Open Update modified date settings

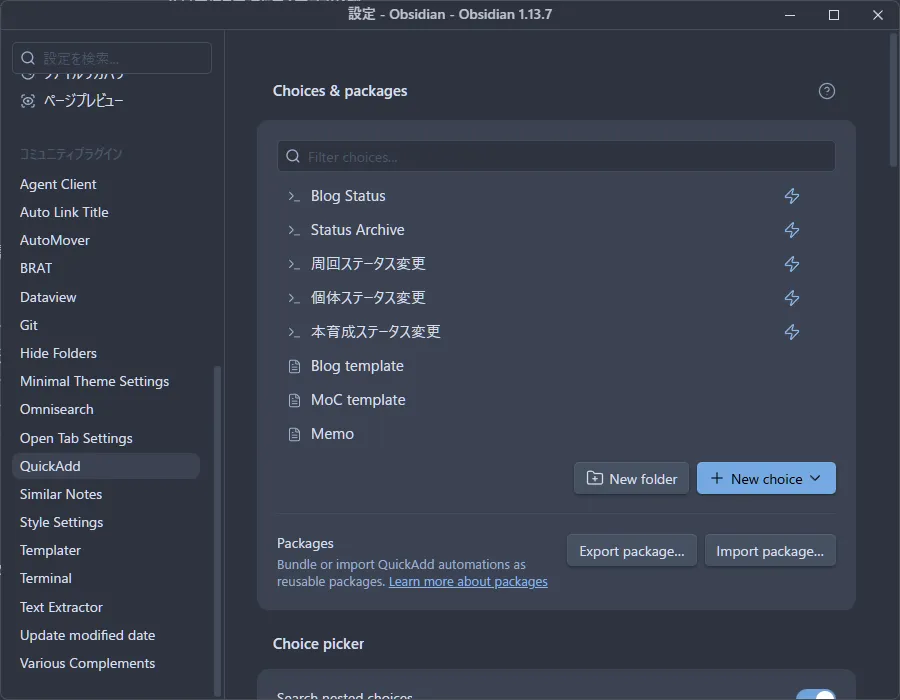87,636
